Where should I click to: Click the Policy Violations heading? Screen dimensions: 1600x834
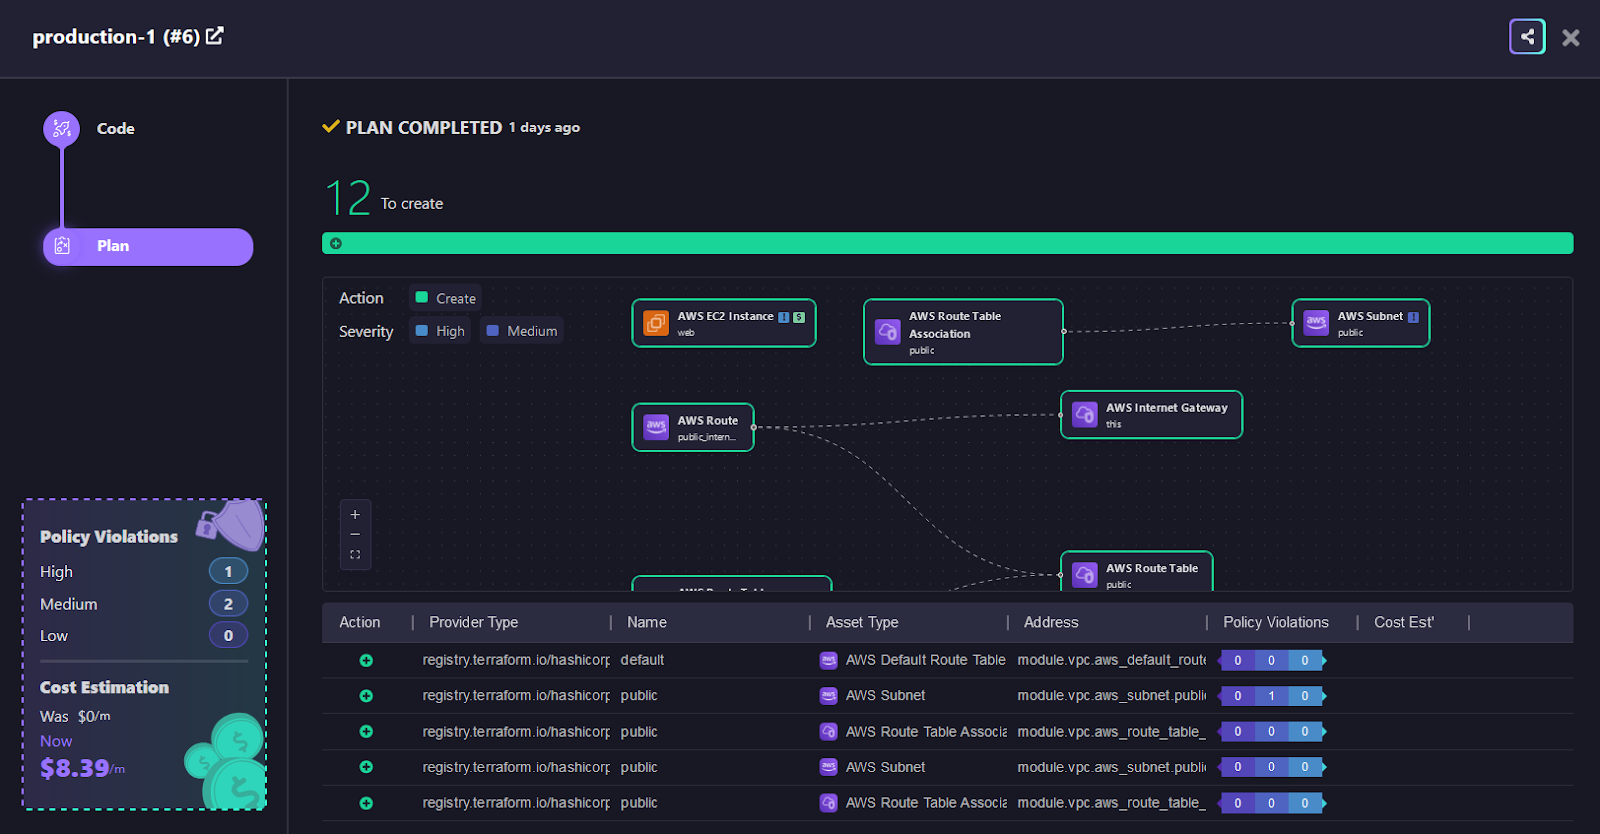(x=109, y=537)
